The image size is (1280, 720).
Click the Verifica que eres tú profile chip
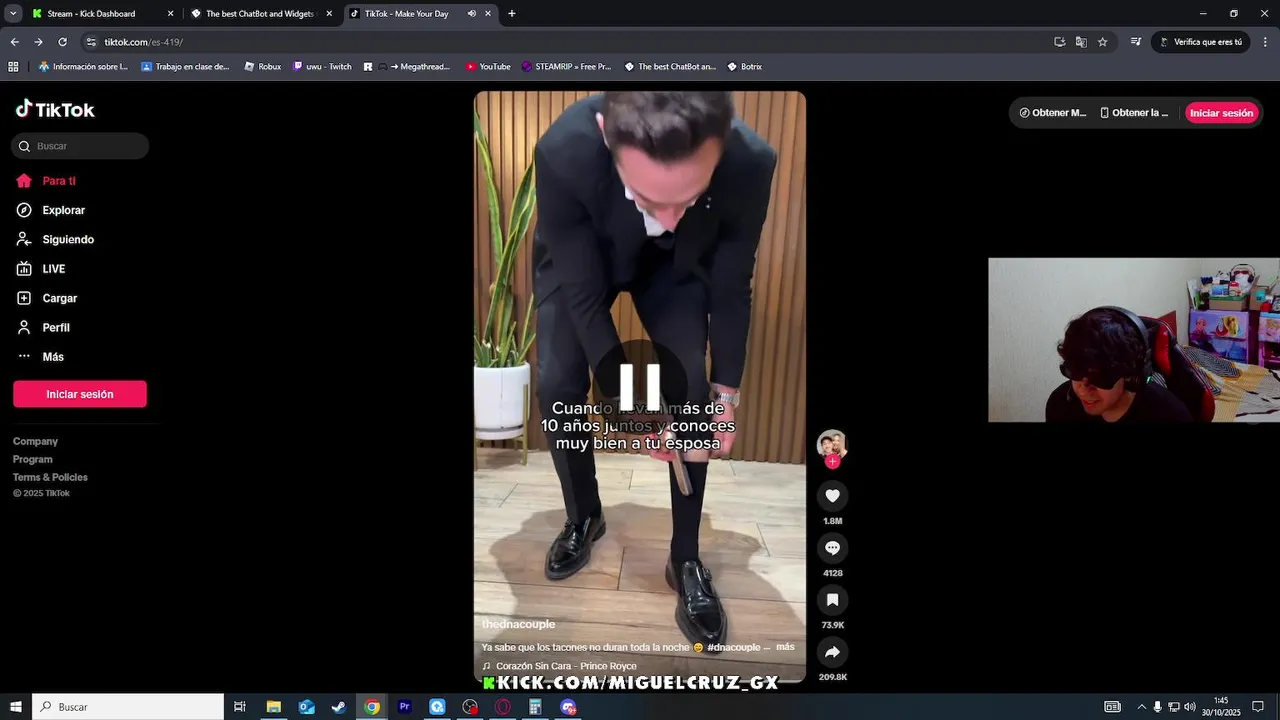tap(1200, 42)
